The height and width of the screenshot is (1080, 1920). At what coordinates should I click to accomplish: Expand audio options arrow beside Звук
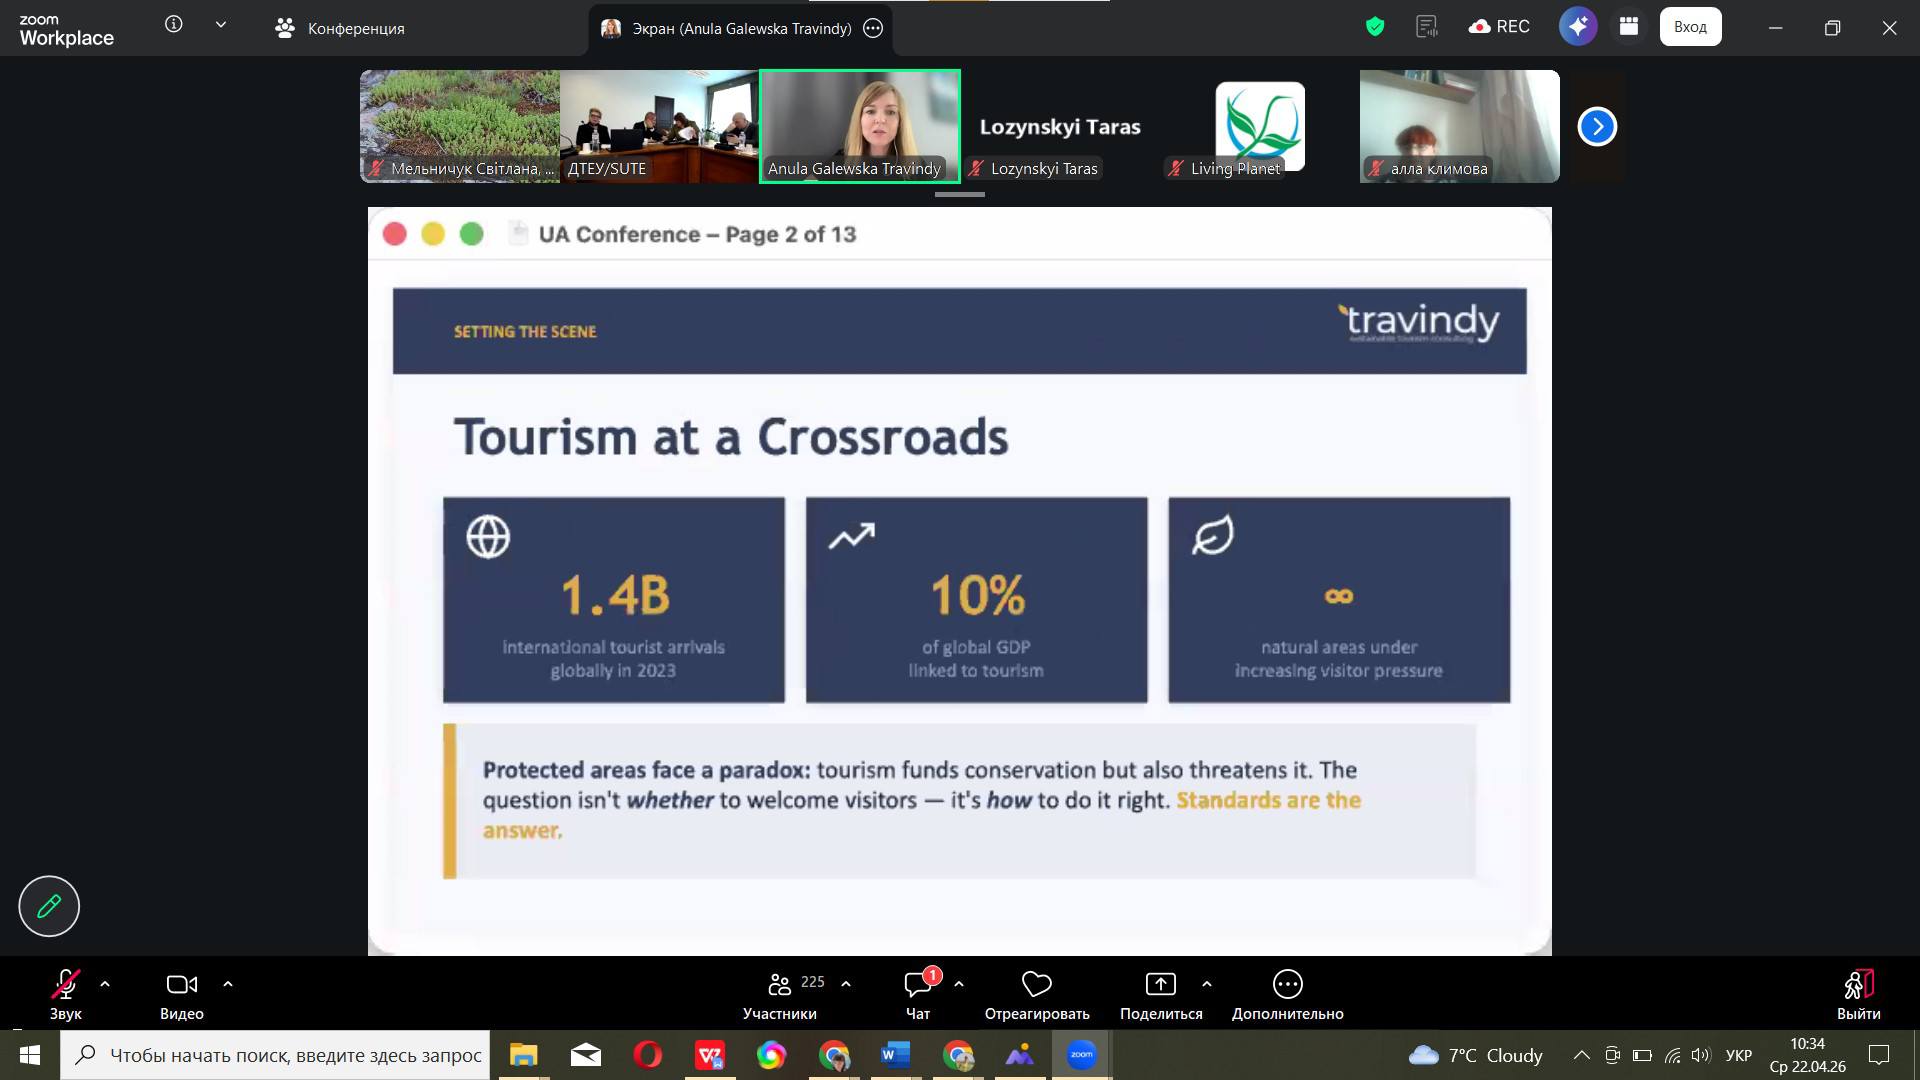[x=105, y=984]
